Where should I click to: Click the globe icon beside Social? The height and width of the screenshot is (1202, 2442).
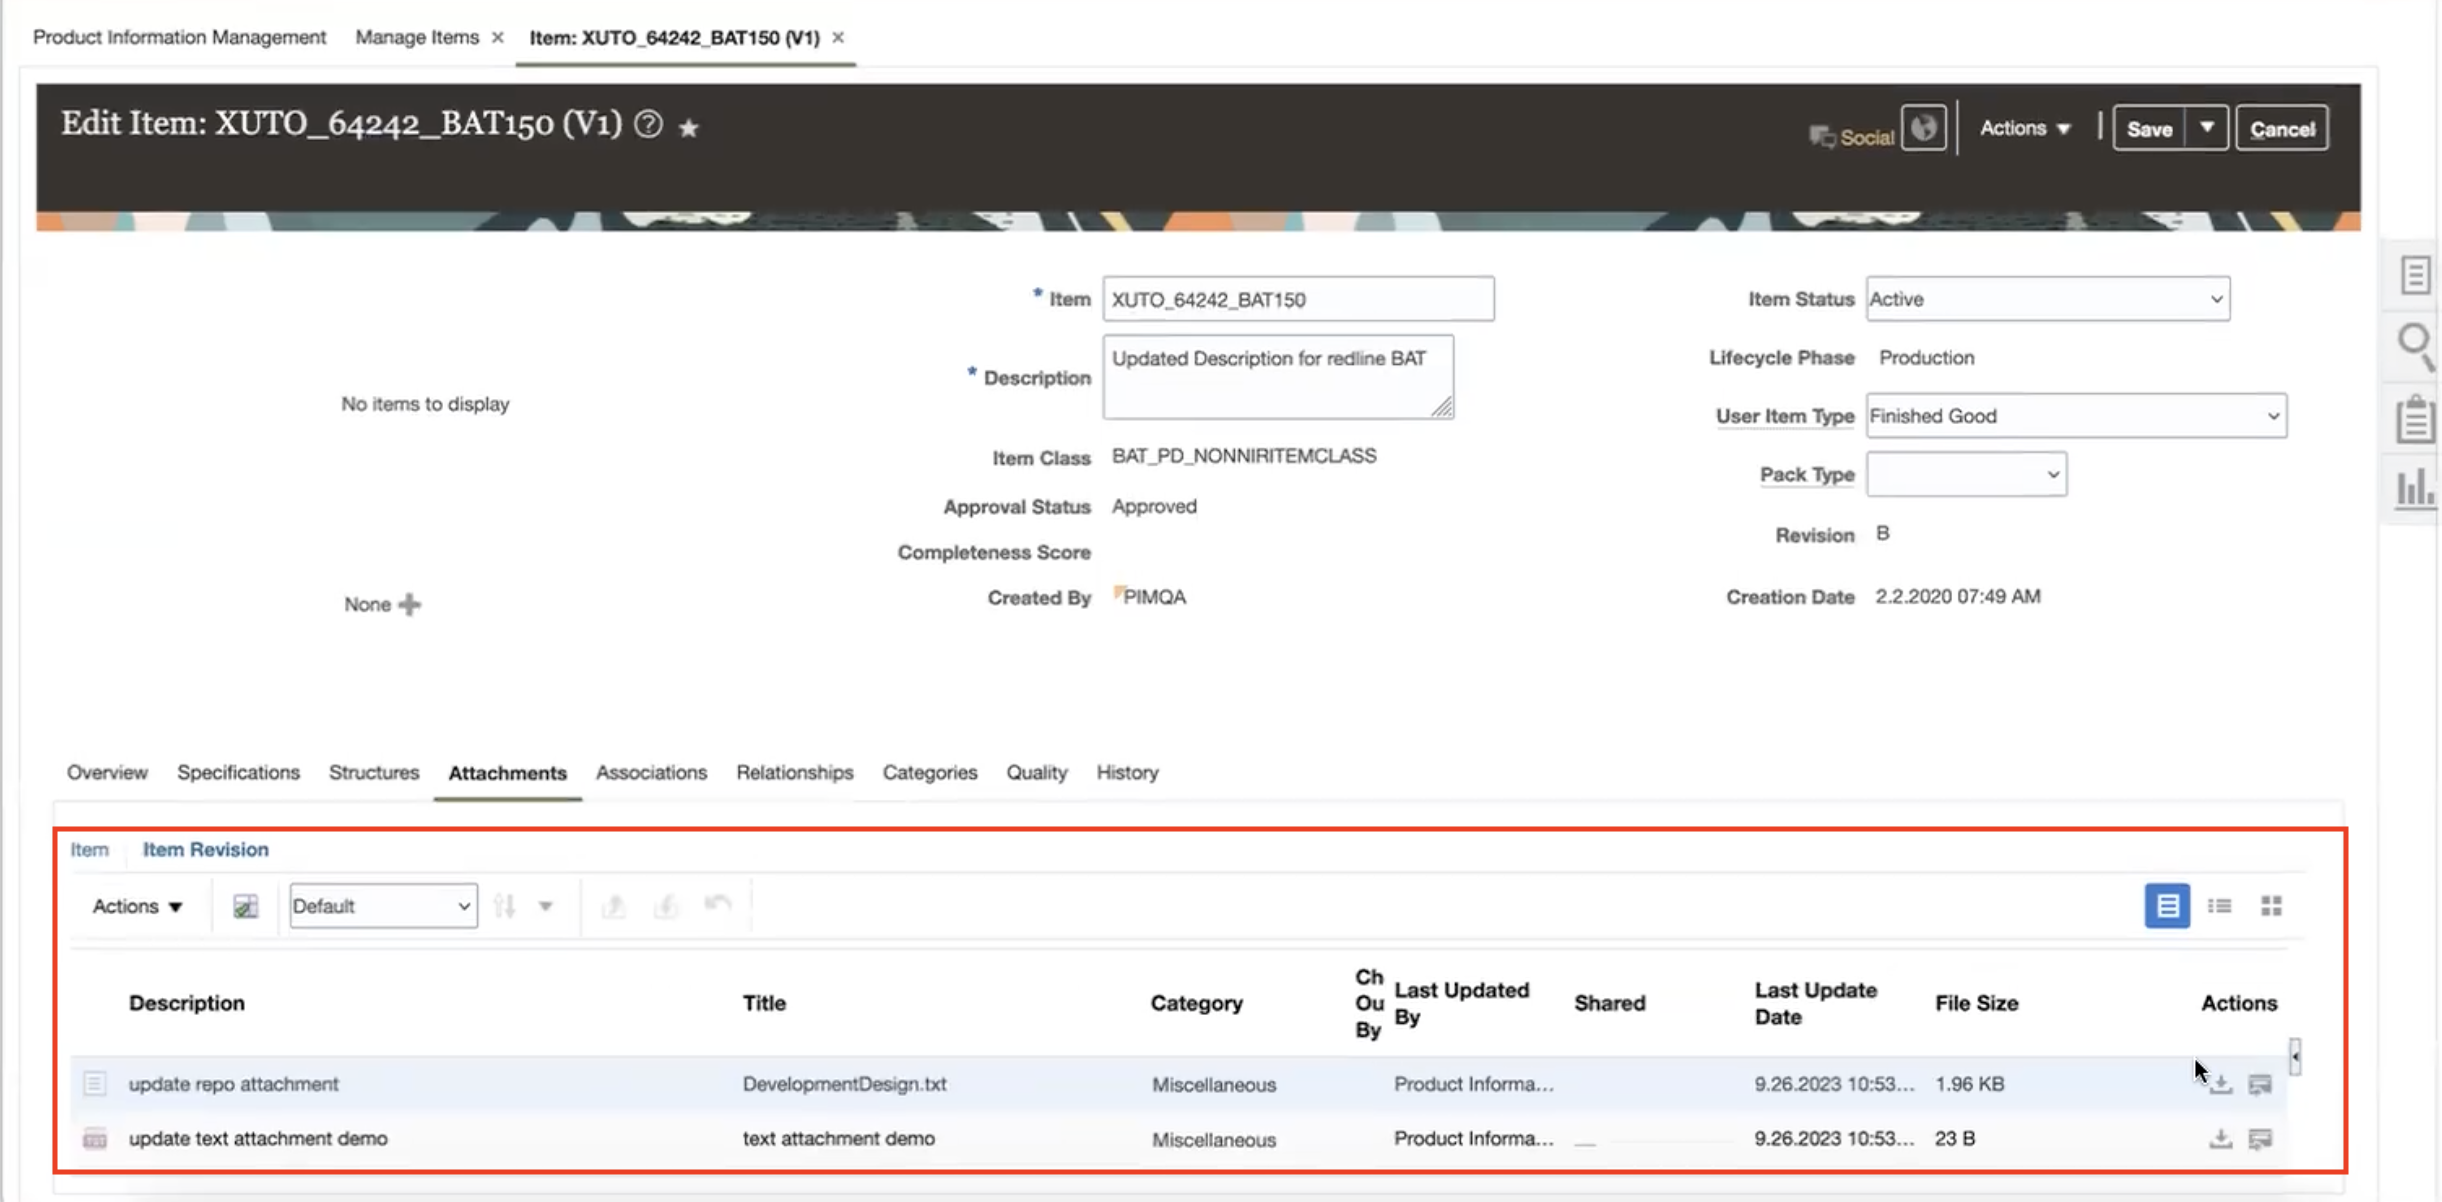click(x=1923, y=128)
